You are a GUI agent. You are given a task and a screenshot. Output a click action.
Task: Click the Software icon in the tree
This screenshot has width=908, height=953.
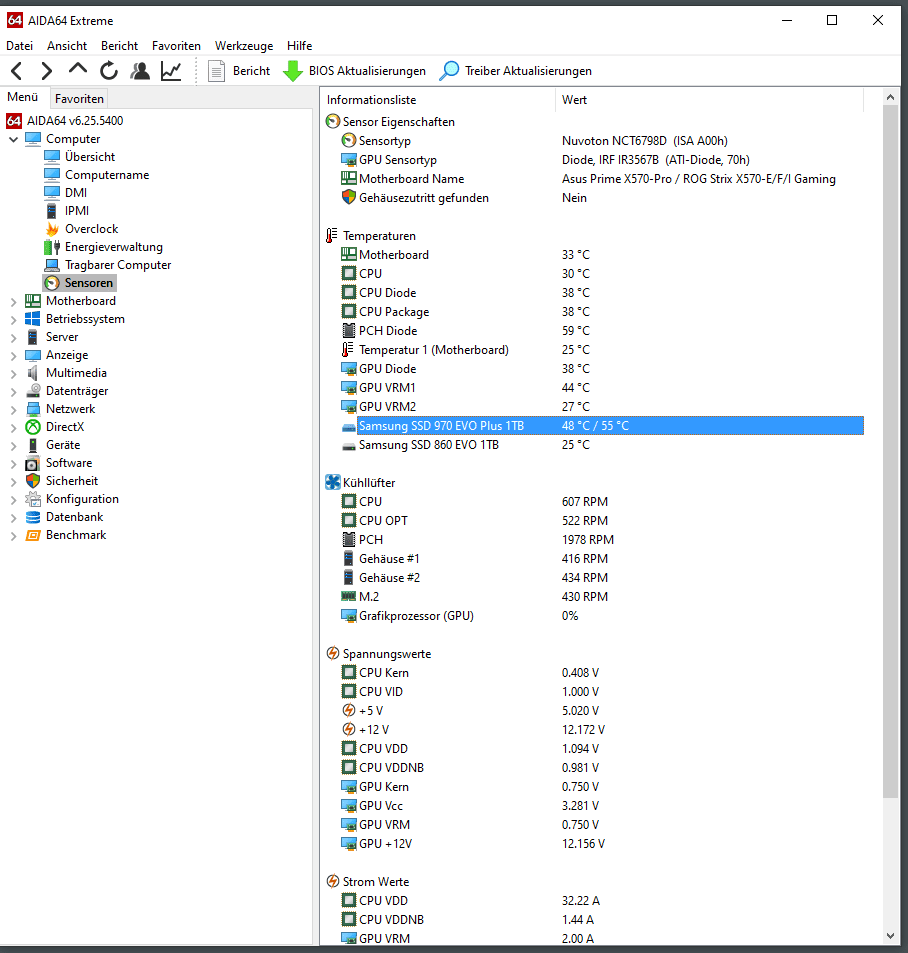click(x=33, y=463)
